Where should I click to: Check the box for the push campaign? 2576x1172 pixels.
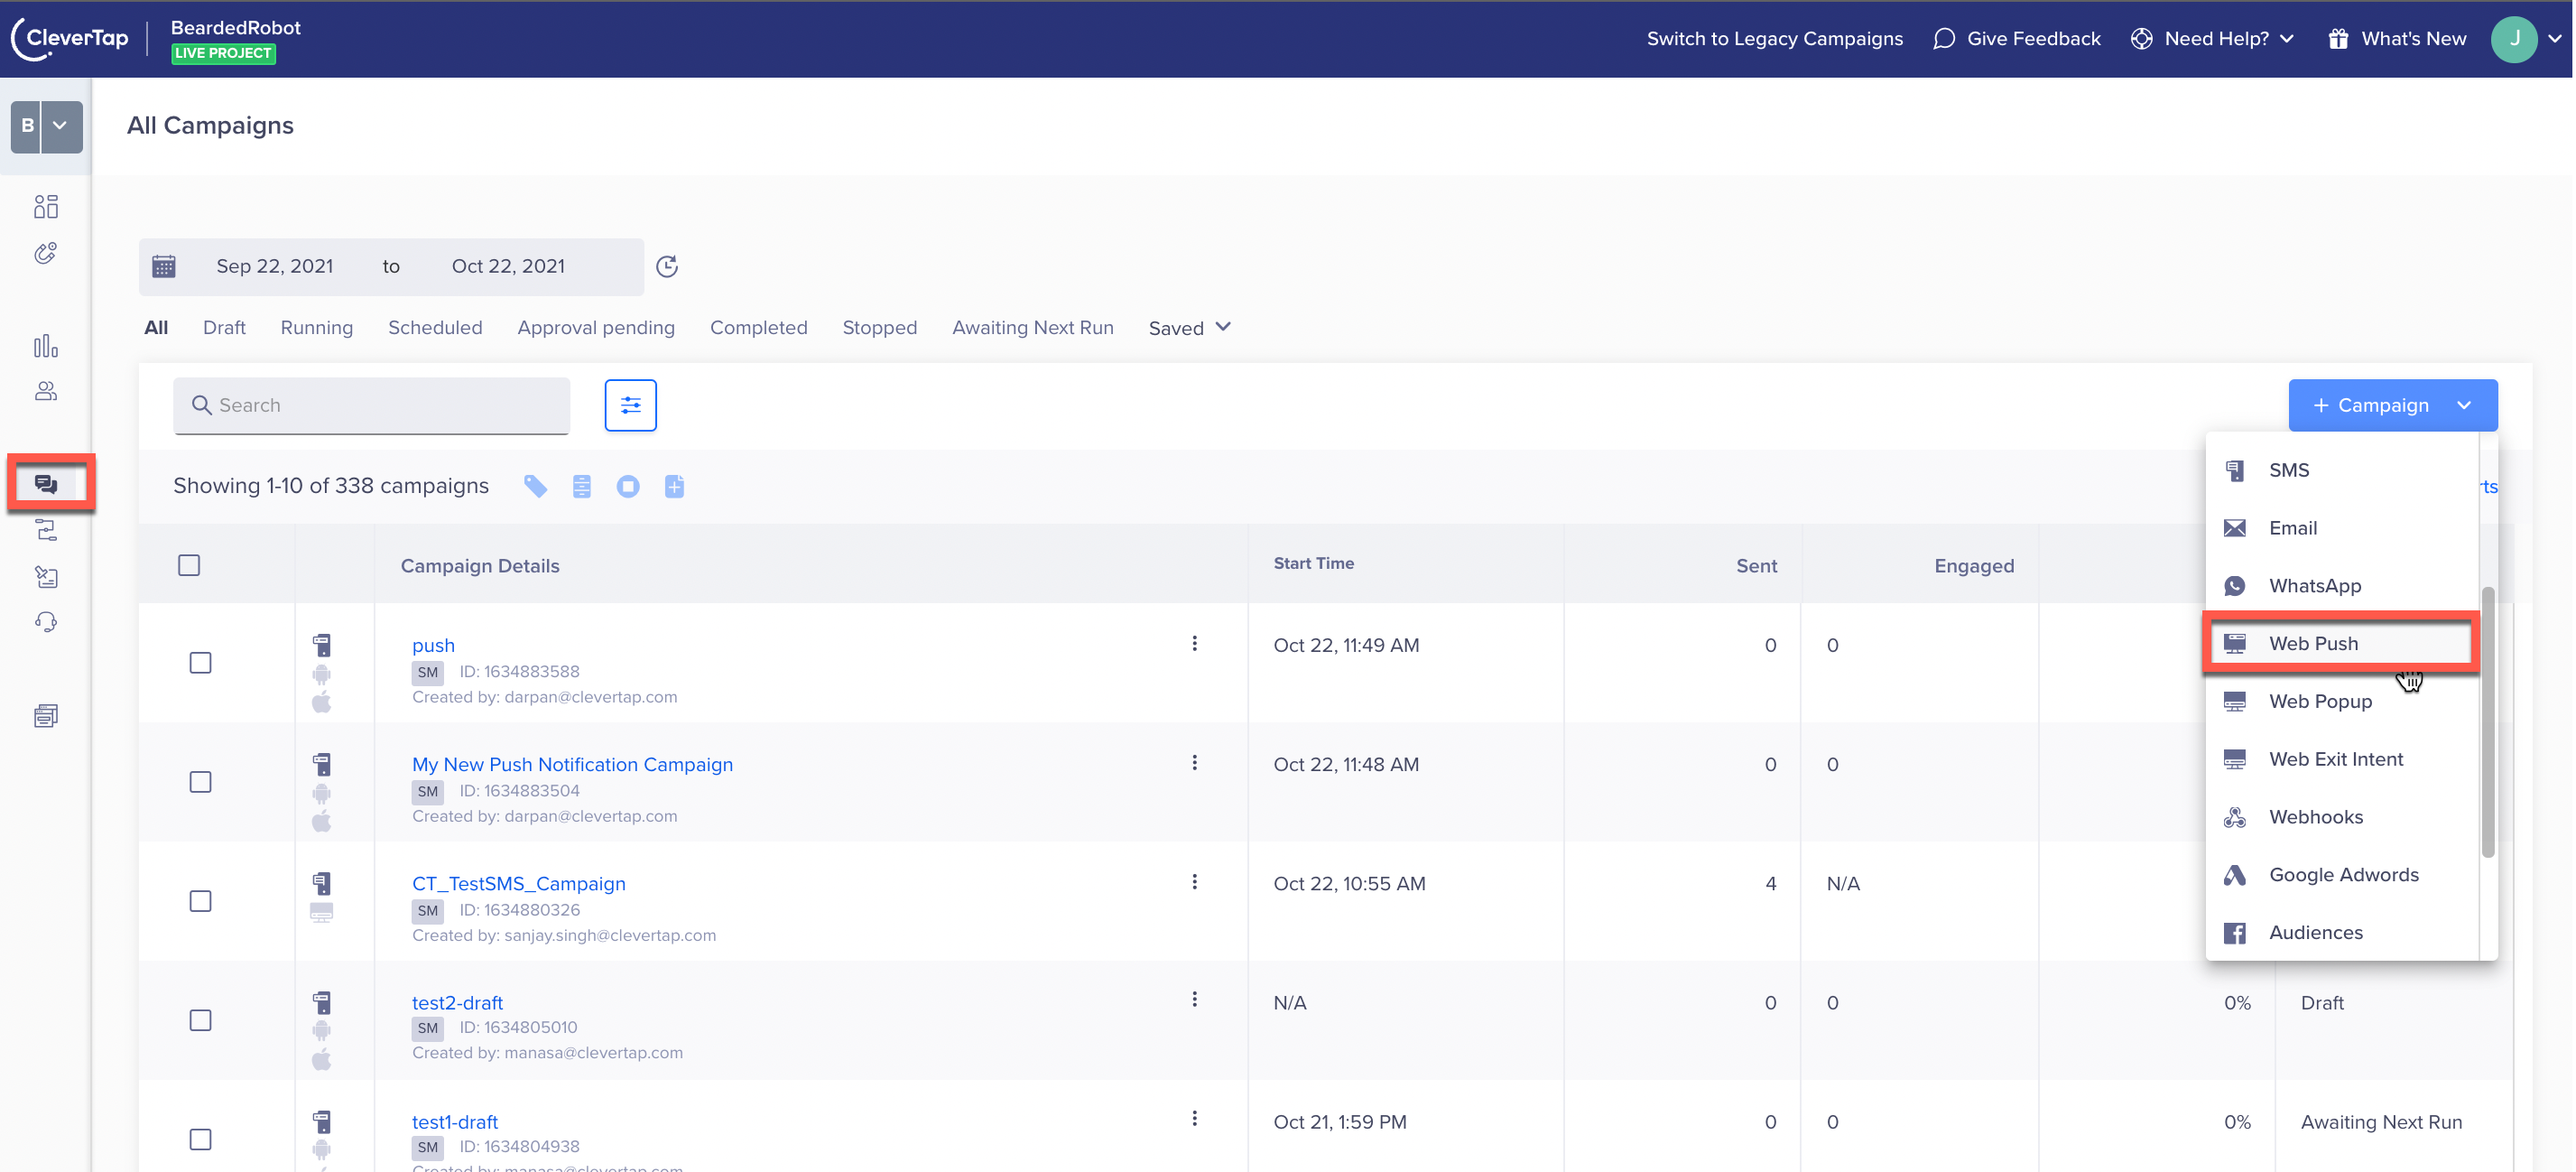coord(200,663)
